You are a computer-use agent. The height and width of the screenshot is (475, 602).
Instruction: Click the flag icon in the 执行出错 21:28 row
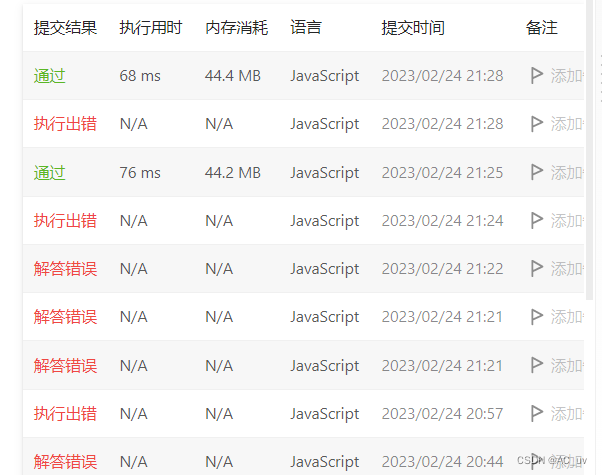pos(536,124)
